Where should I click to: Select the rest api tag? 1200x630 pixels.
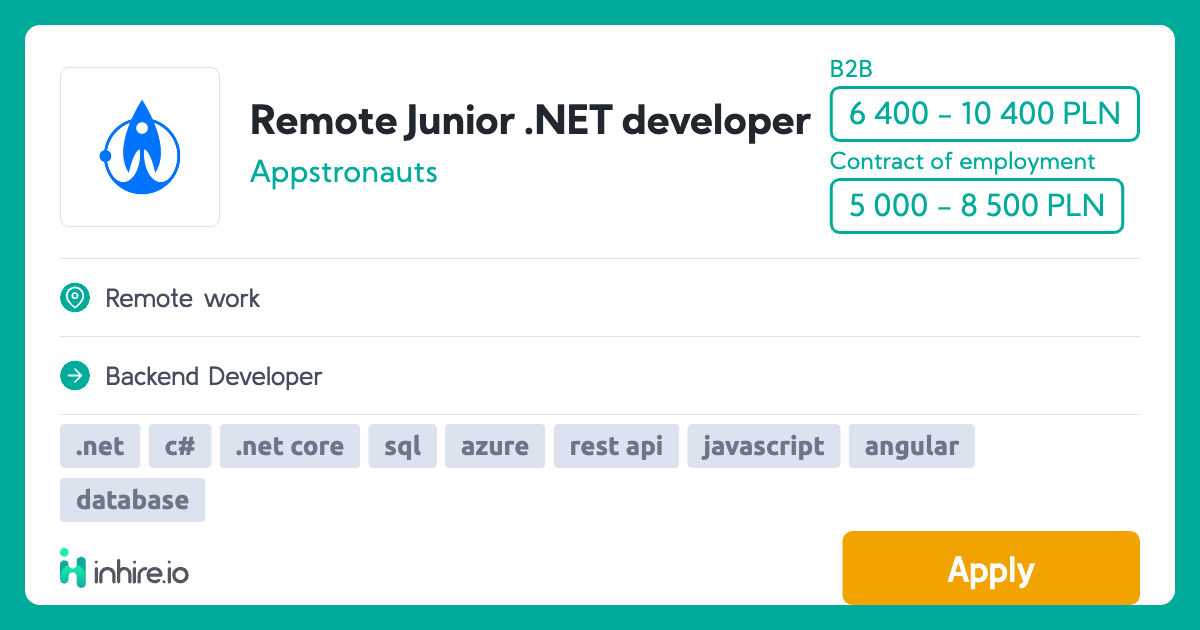coord(616,446)
